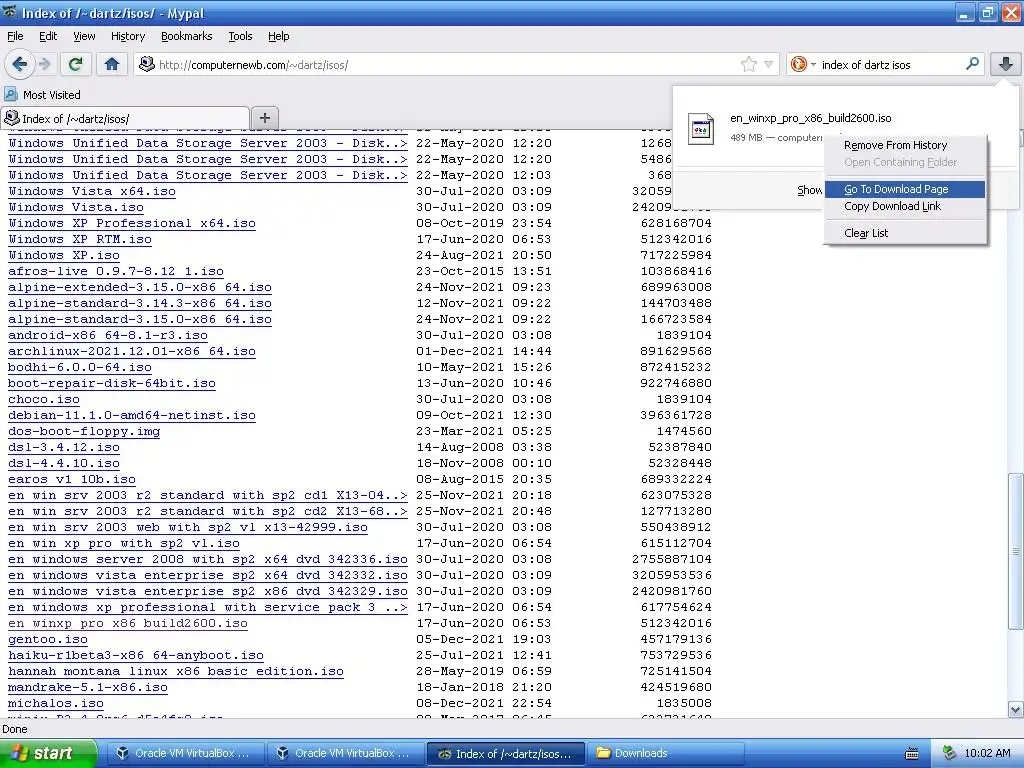Choose Copy Download Link

(904, 206)
